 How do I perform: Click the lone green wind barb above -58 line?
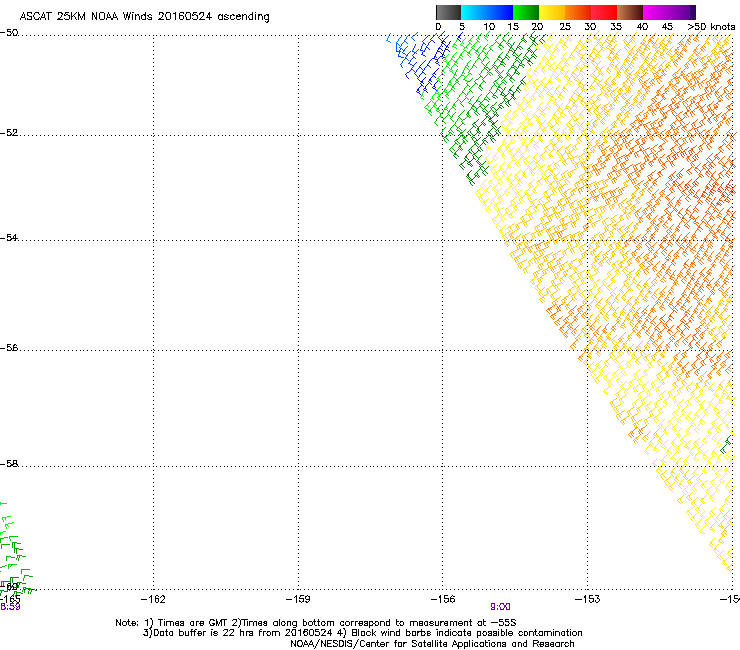[726, 445]
